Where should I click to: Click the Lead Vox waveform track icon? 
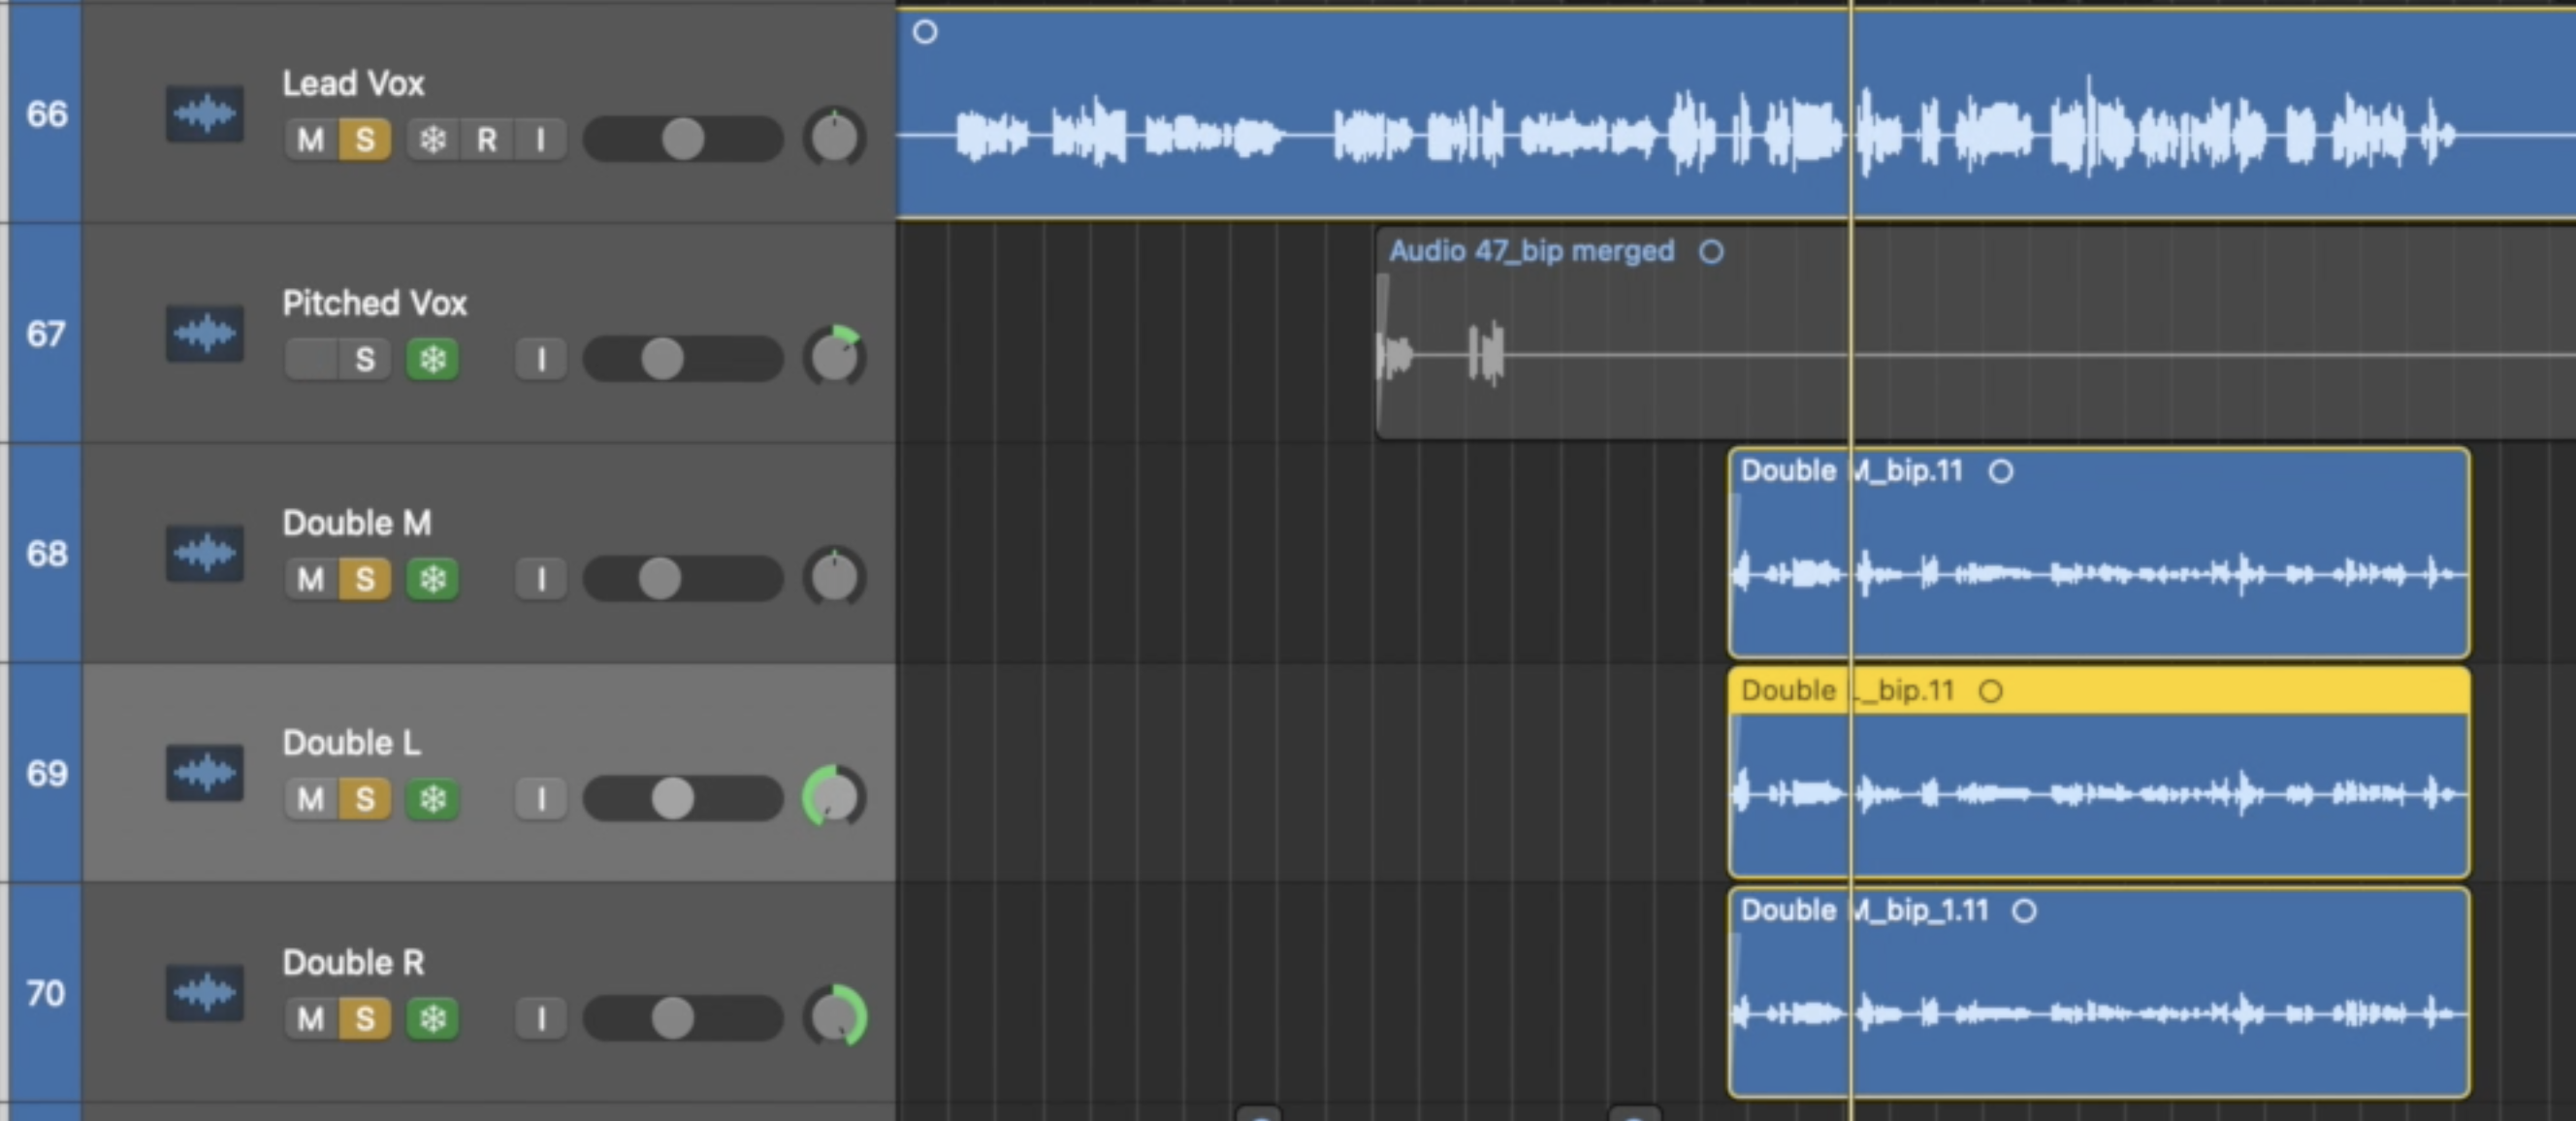coord(204,114)
